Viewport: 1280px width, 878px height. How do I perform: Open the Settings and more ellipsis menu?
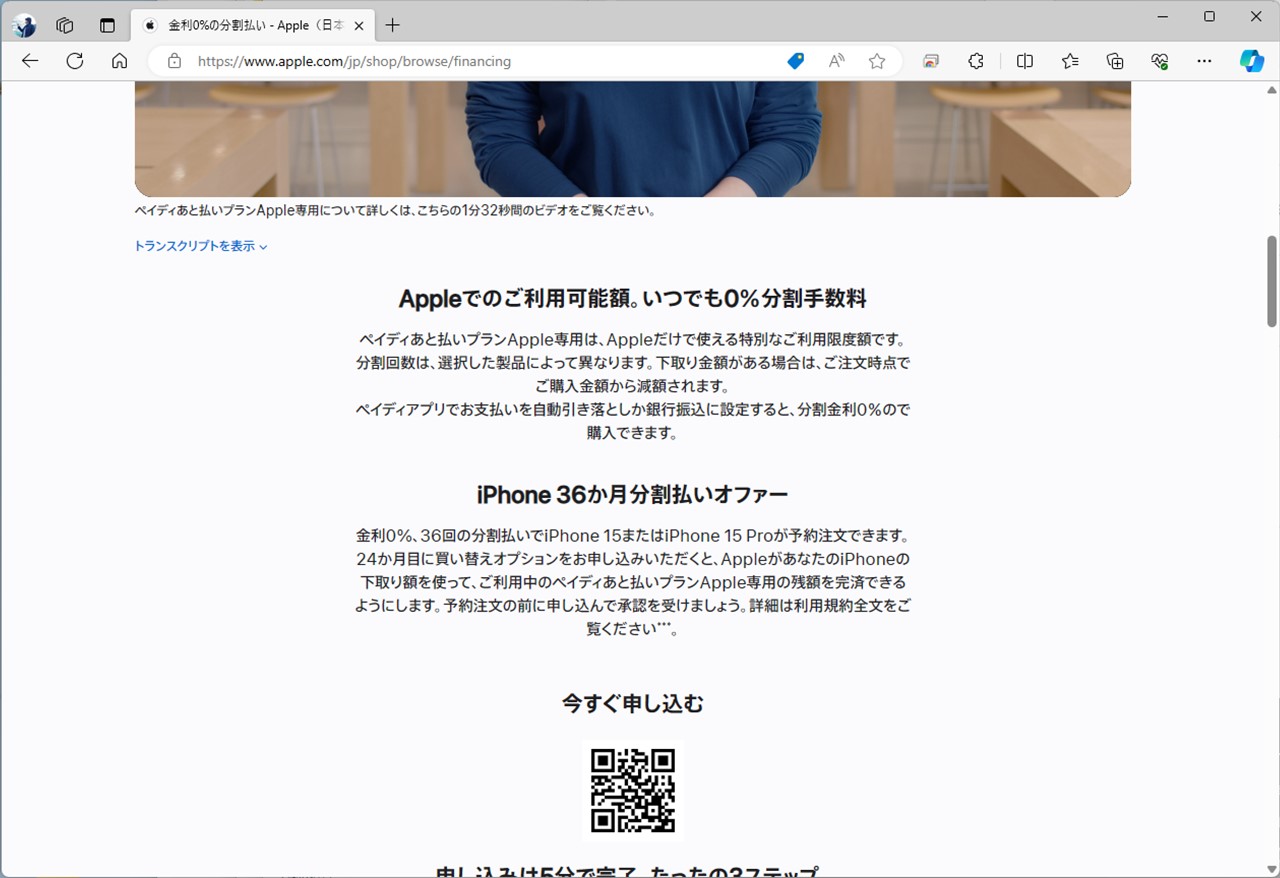1204,61
